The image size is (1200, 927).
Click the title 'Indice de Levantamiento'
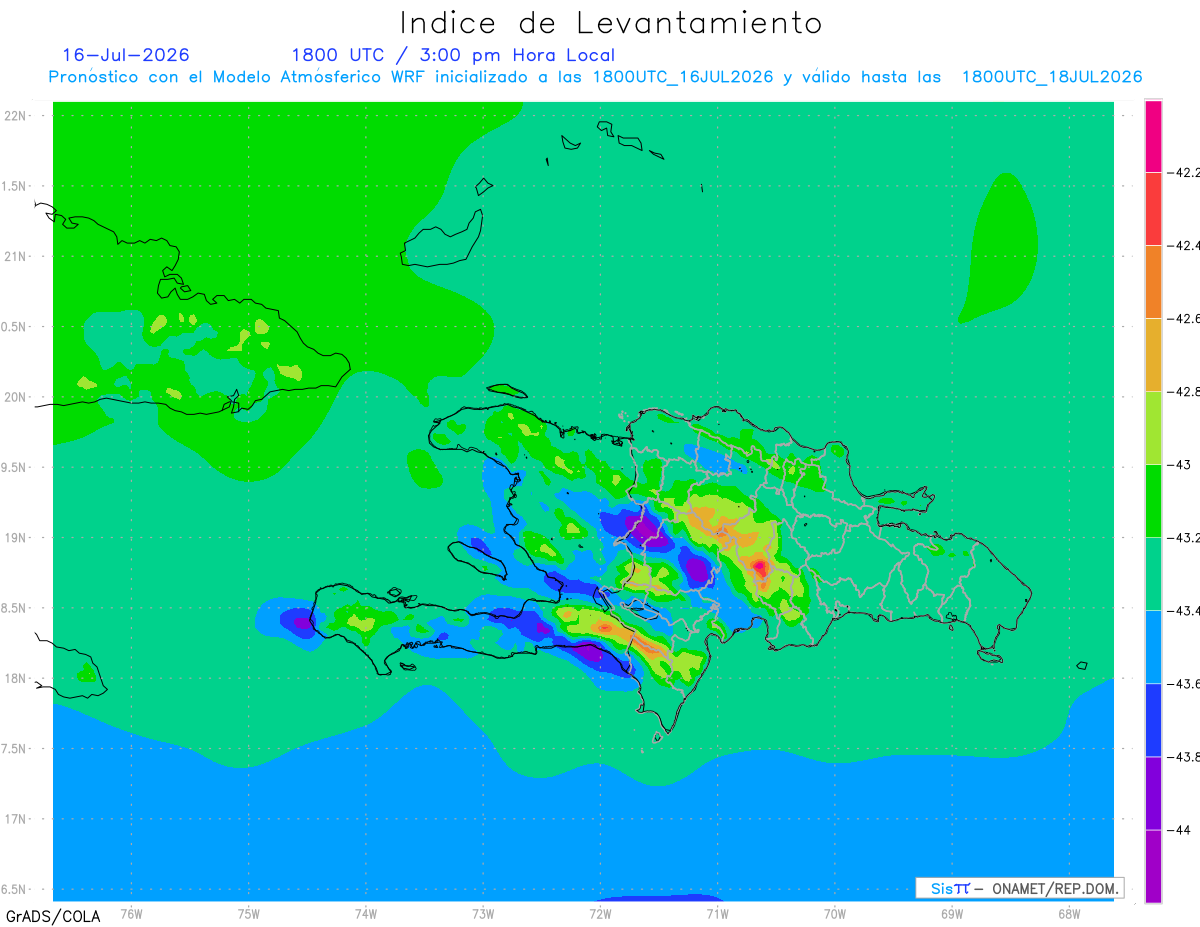coord(611,23)
